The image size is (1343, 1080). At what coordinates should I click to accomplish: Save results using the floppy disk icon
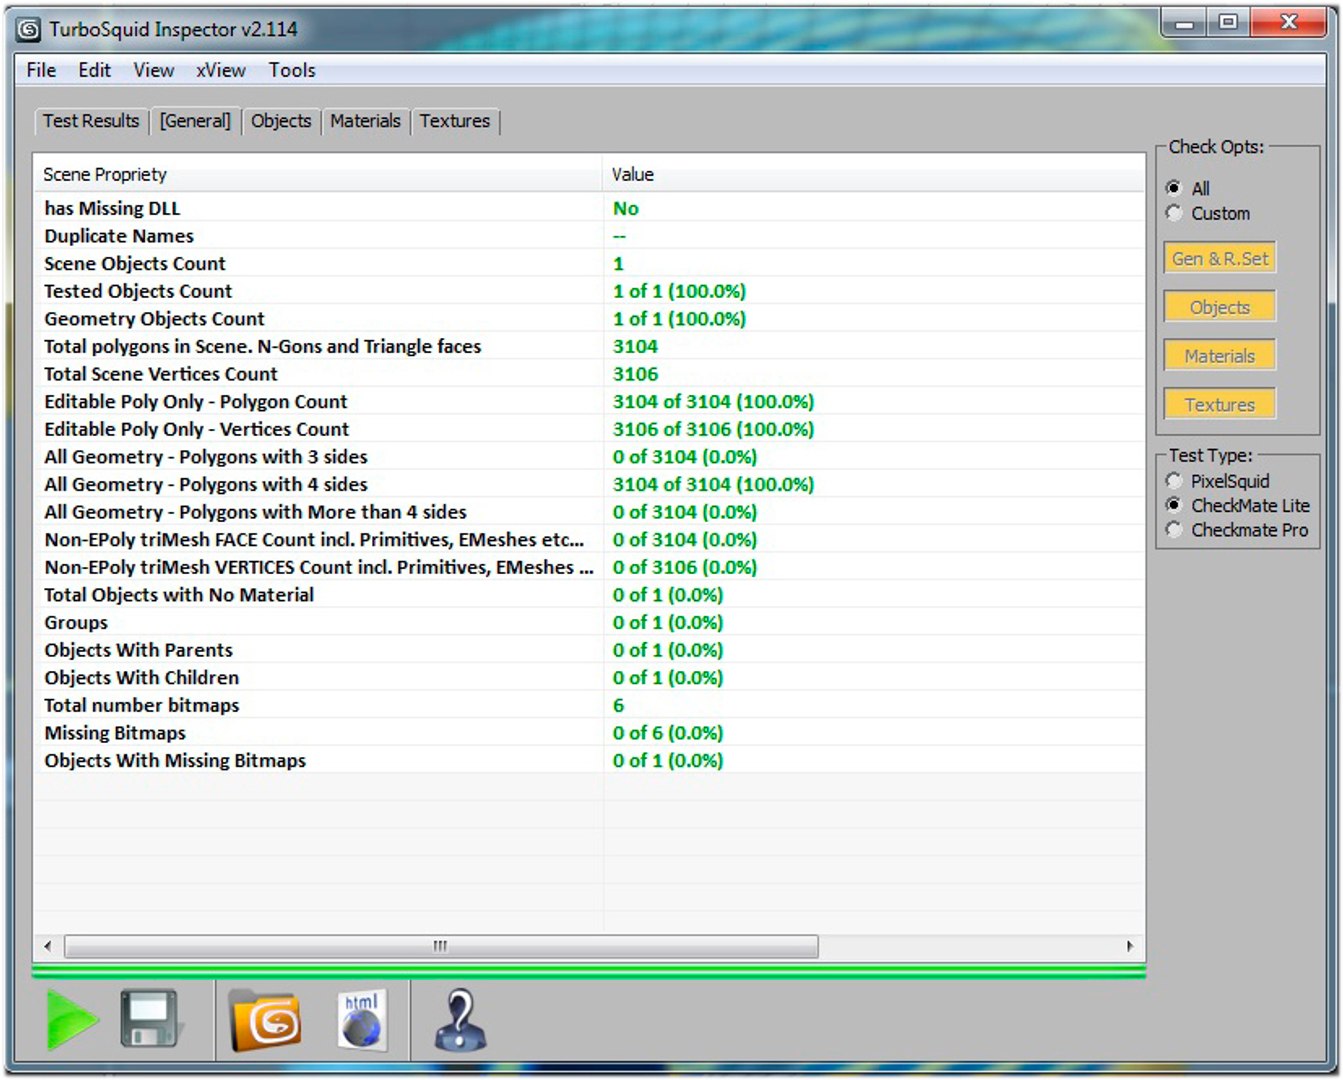(x=150, y=1019)
